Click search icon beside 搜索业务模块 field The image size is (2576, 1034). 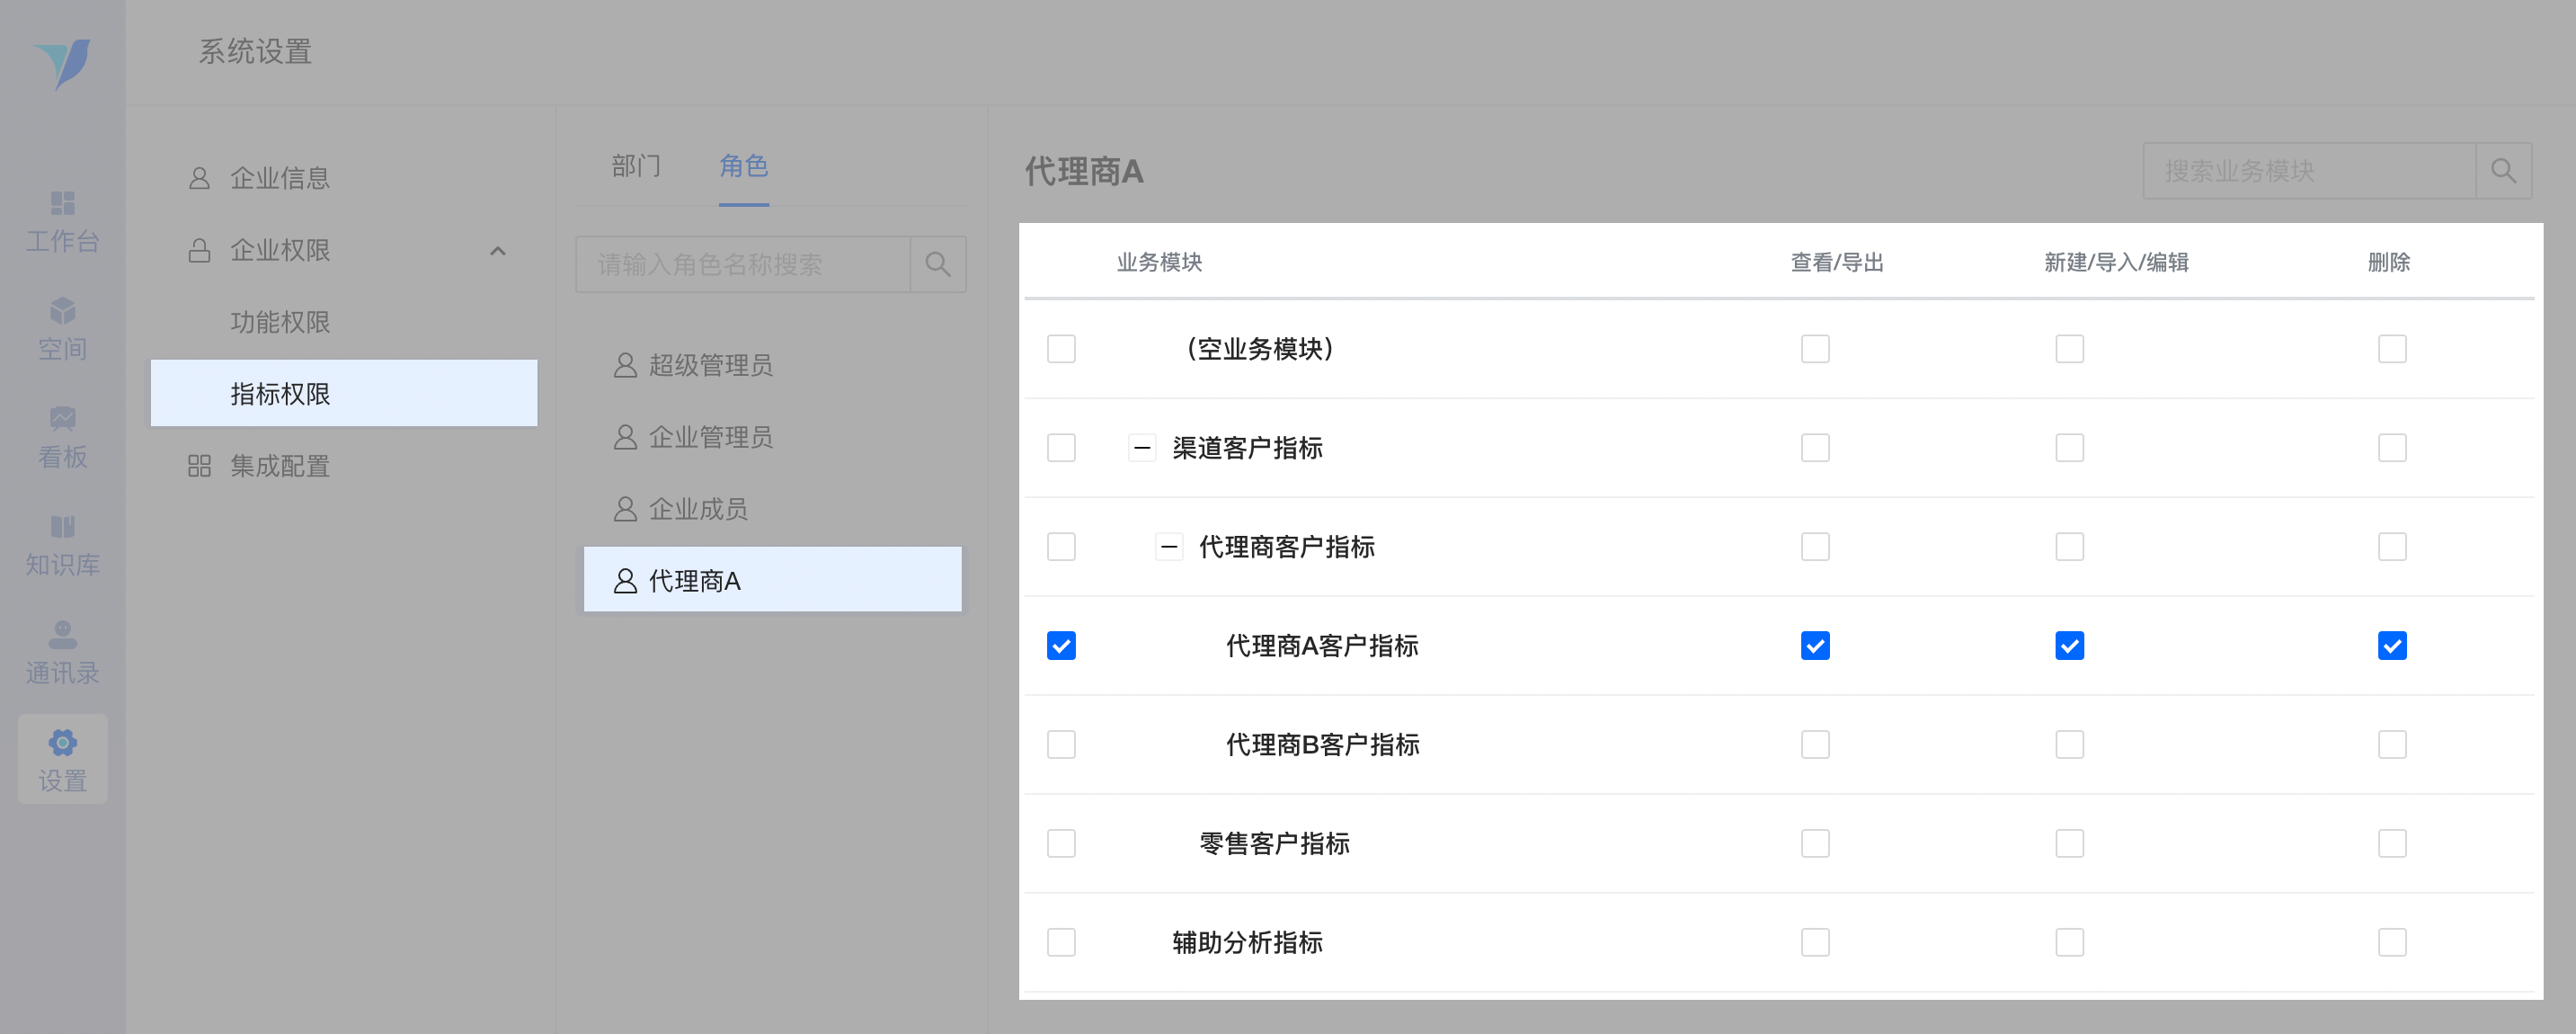pyautogui.click(x=2503, y=171)
